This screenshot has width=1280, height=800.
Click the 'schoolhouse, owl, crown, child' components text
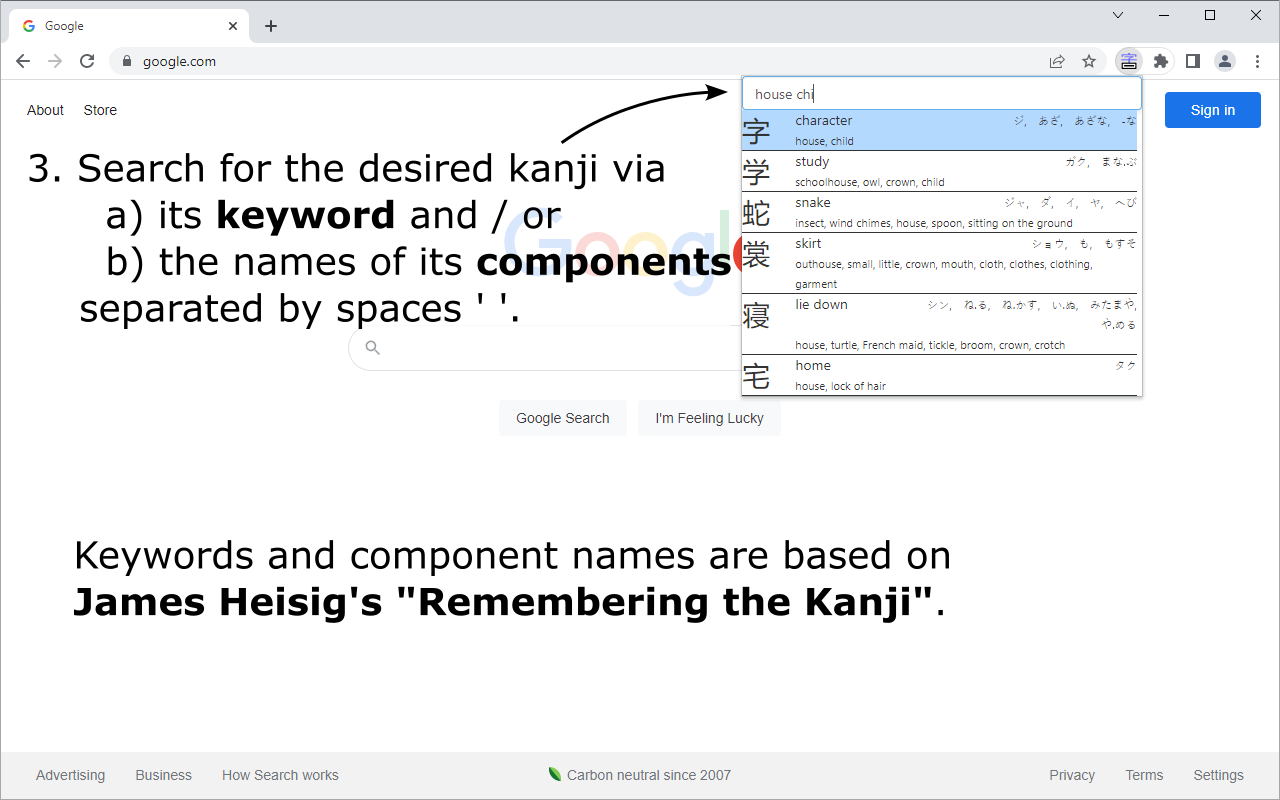point(870,182)
